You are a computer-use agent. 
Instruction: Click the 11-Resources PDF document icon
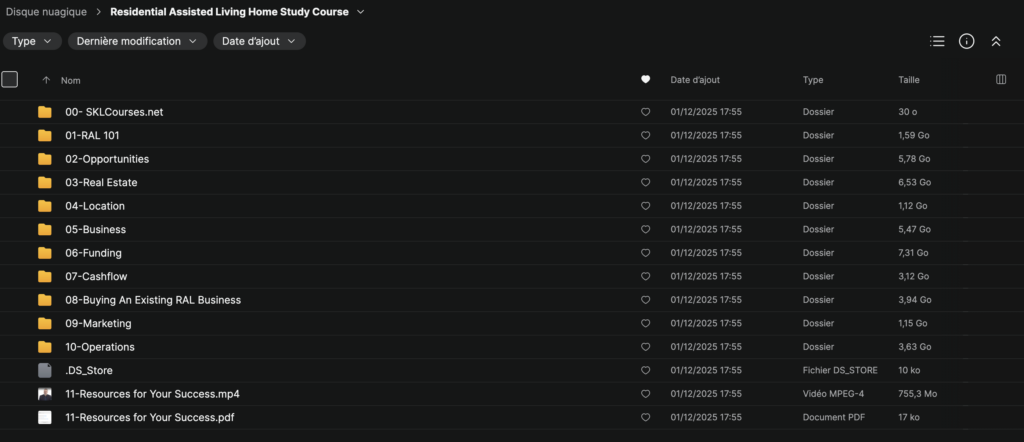45,418
